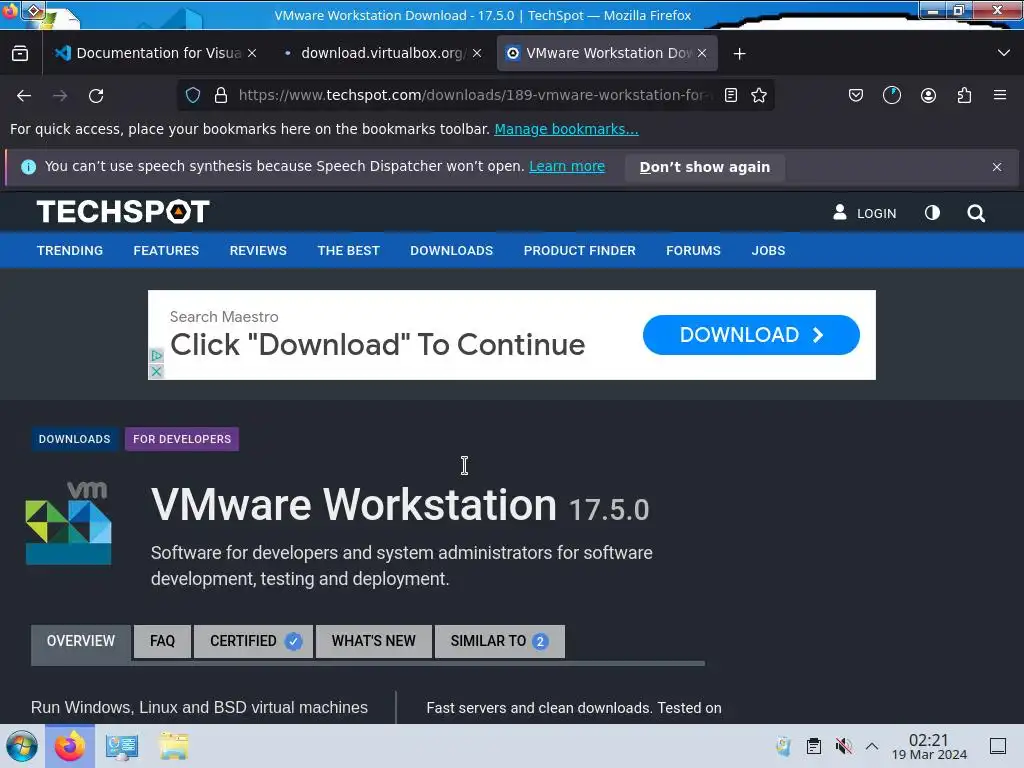Open the FORUMS menu item
This screenshot has height=768, width=1024.
[693, 251]
